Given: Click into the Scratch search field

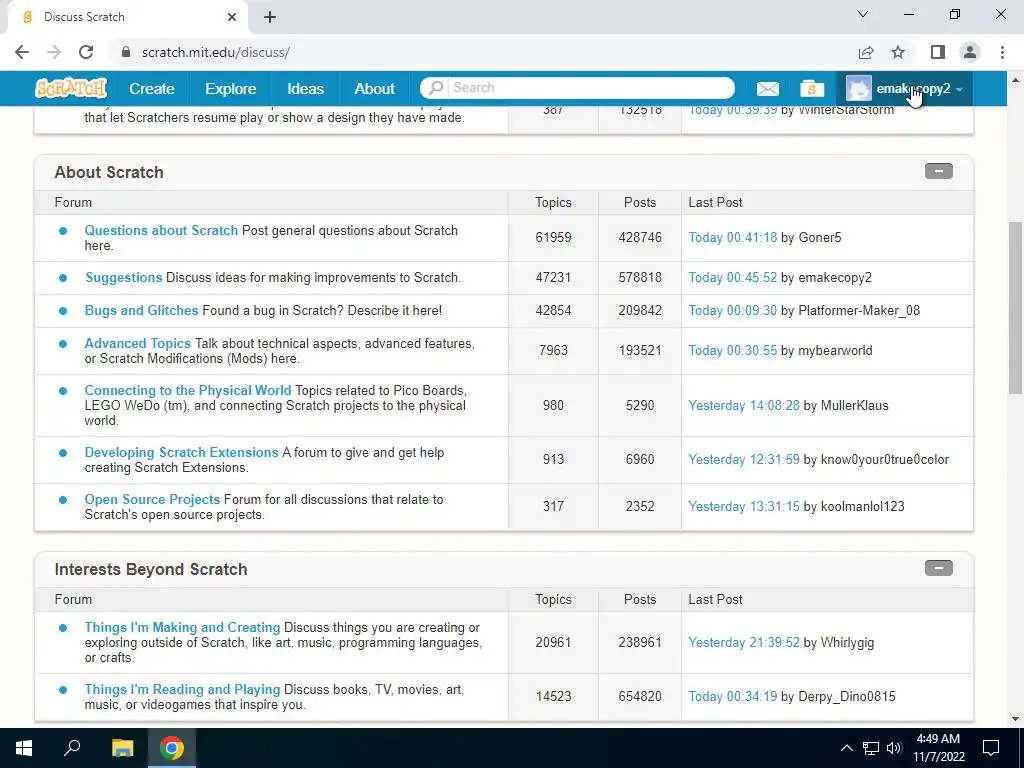Looking at the screenshot, I should [588, 88].
